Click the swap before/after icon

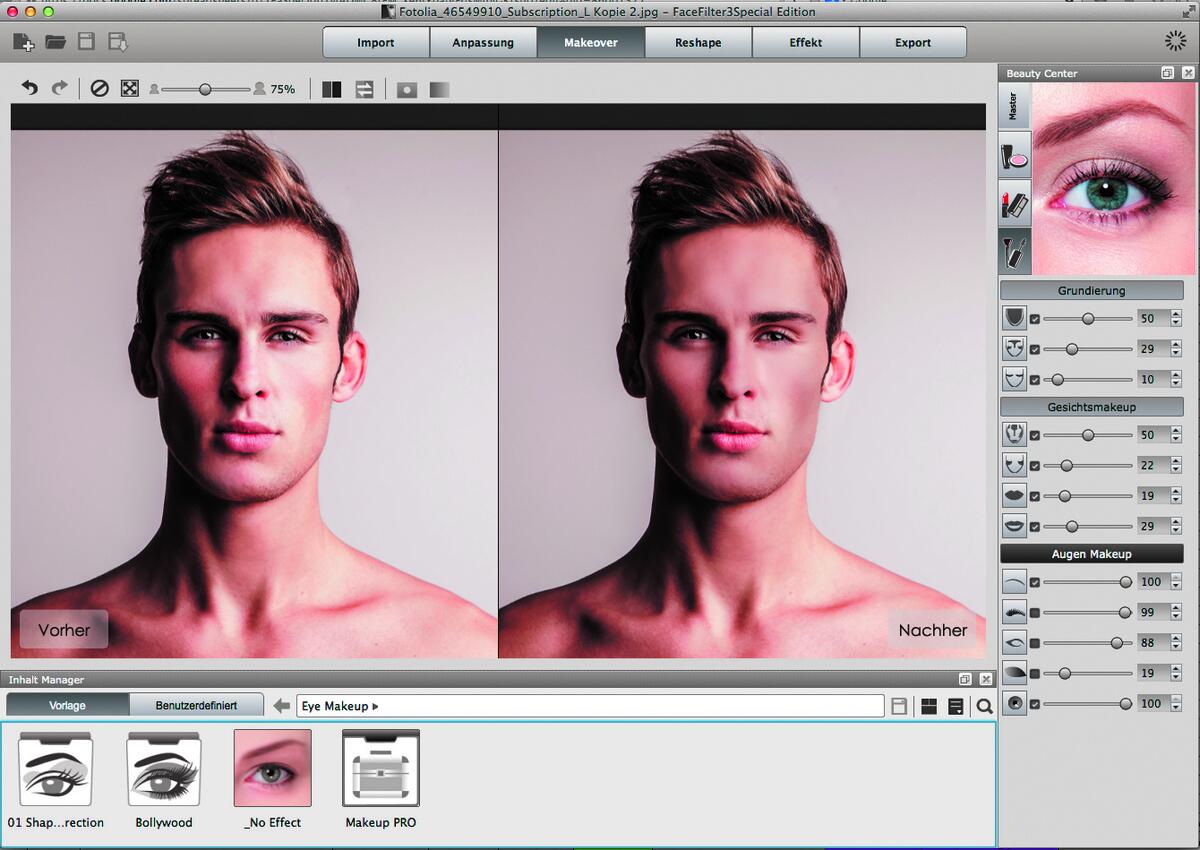tap(364, 89)
